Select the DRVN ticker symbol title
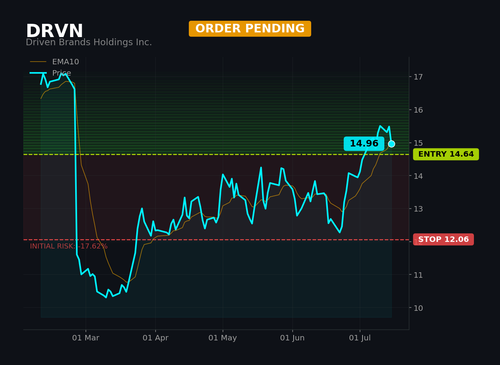The height and width of the screenshot is (365, 500). [x=54, y=31]
